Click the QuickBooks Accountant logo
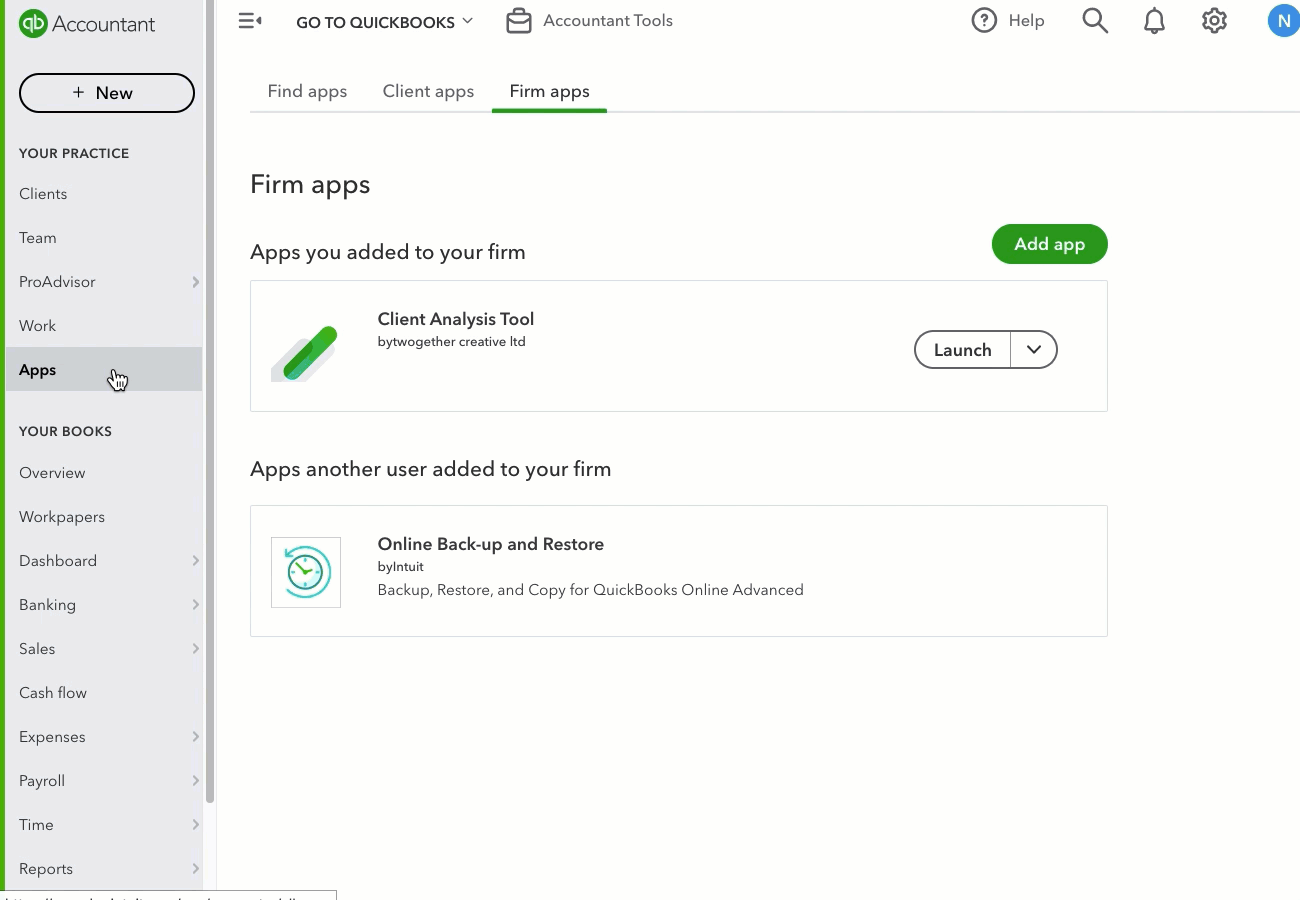This screenshot has height=900, width=1300. click(x=88, y=24)
